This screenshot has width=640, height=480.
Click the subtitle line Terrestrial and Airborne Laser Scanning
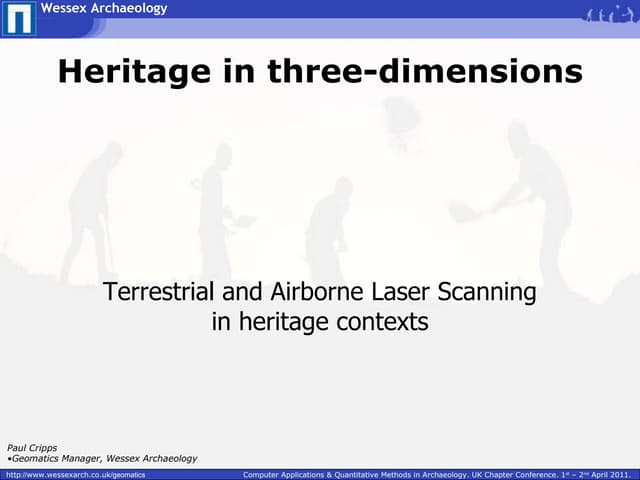pyautogui.click(x=320, y=292)
